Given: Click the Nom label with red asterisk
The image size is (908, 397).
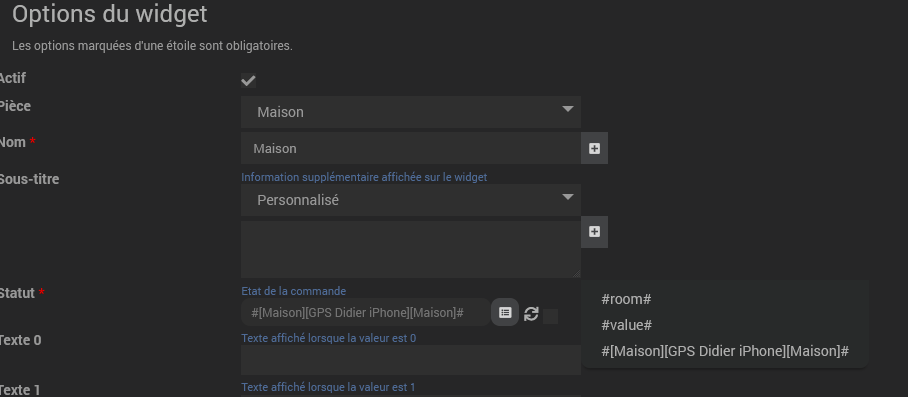Looking at the screenshot, I should click(x=17, y=142).
